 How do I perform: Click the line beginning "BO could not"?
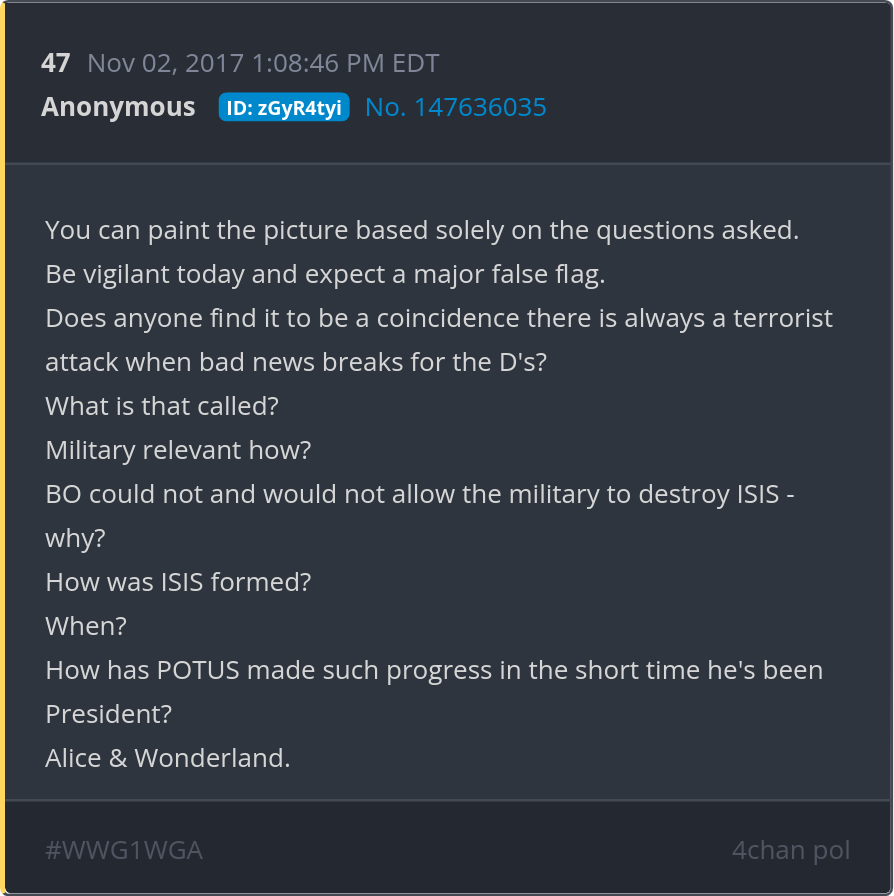(420, 494)
